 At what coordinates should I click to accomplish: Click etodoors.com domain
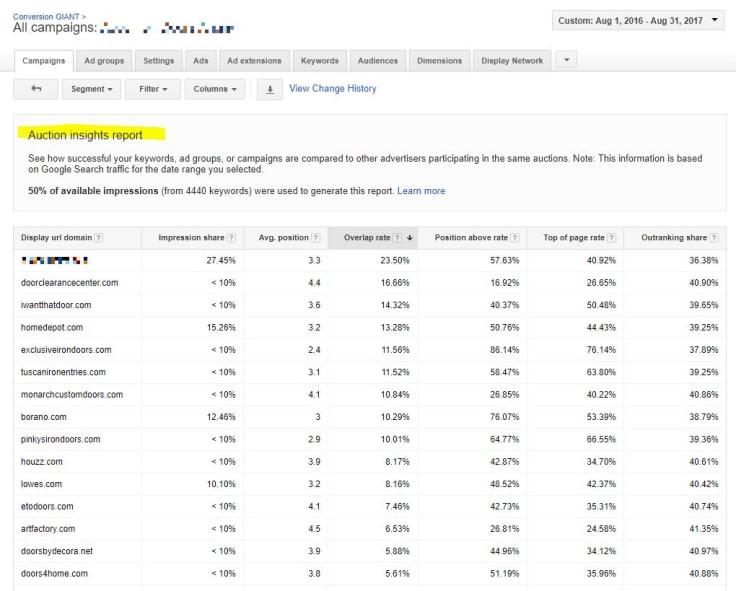[x=47, y=507]
